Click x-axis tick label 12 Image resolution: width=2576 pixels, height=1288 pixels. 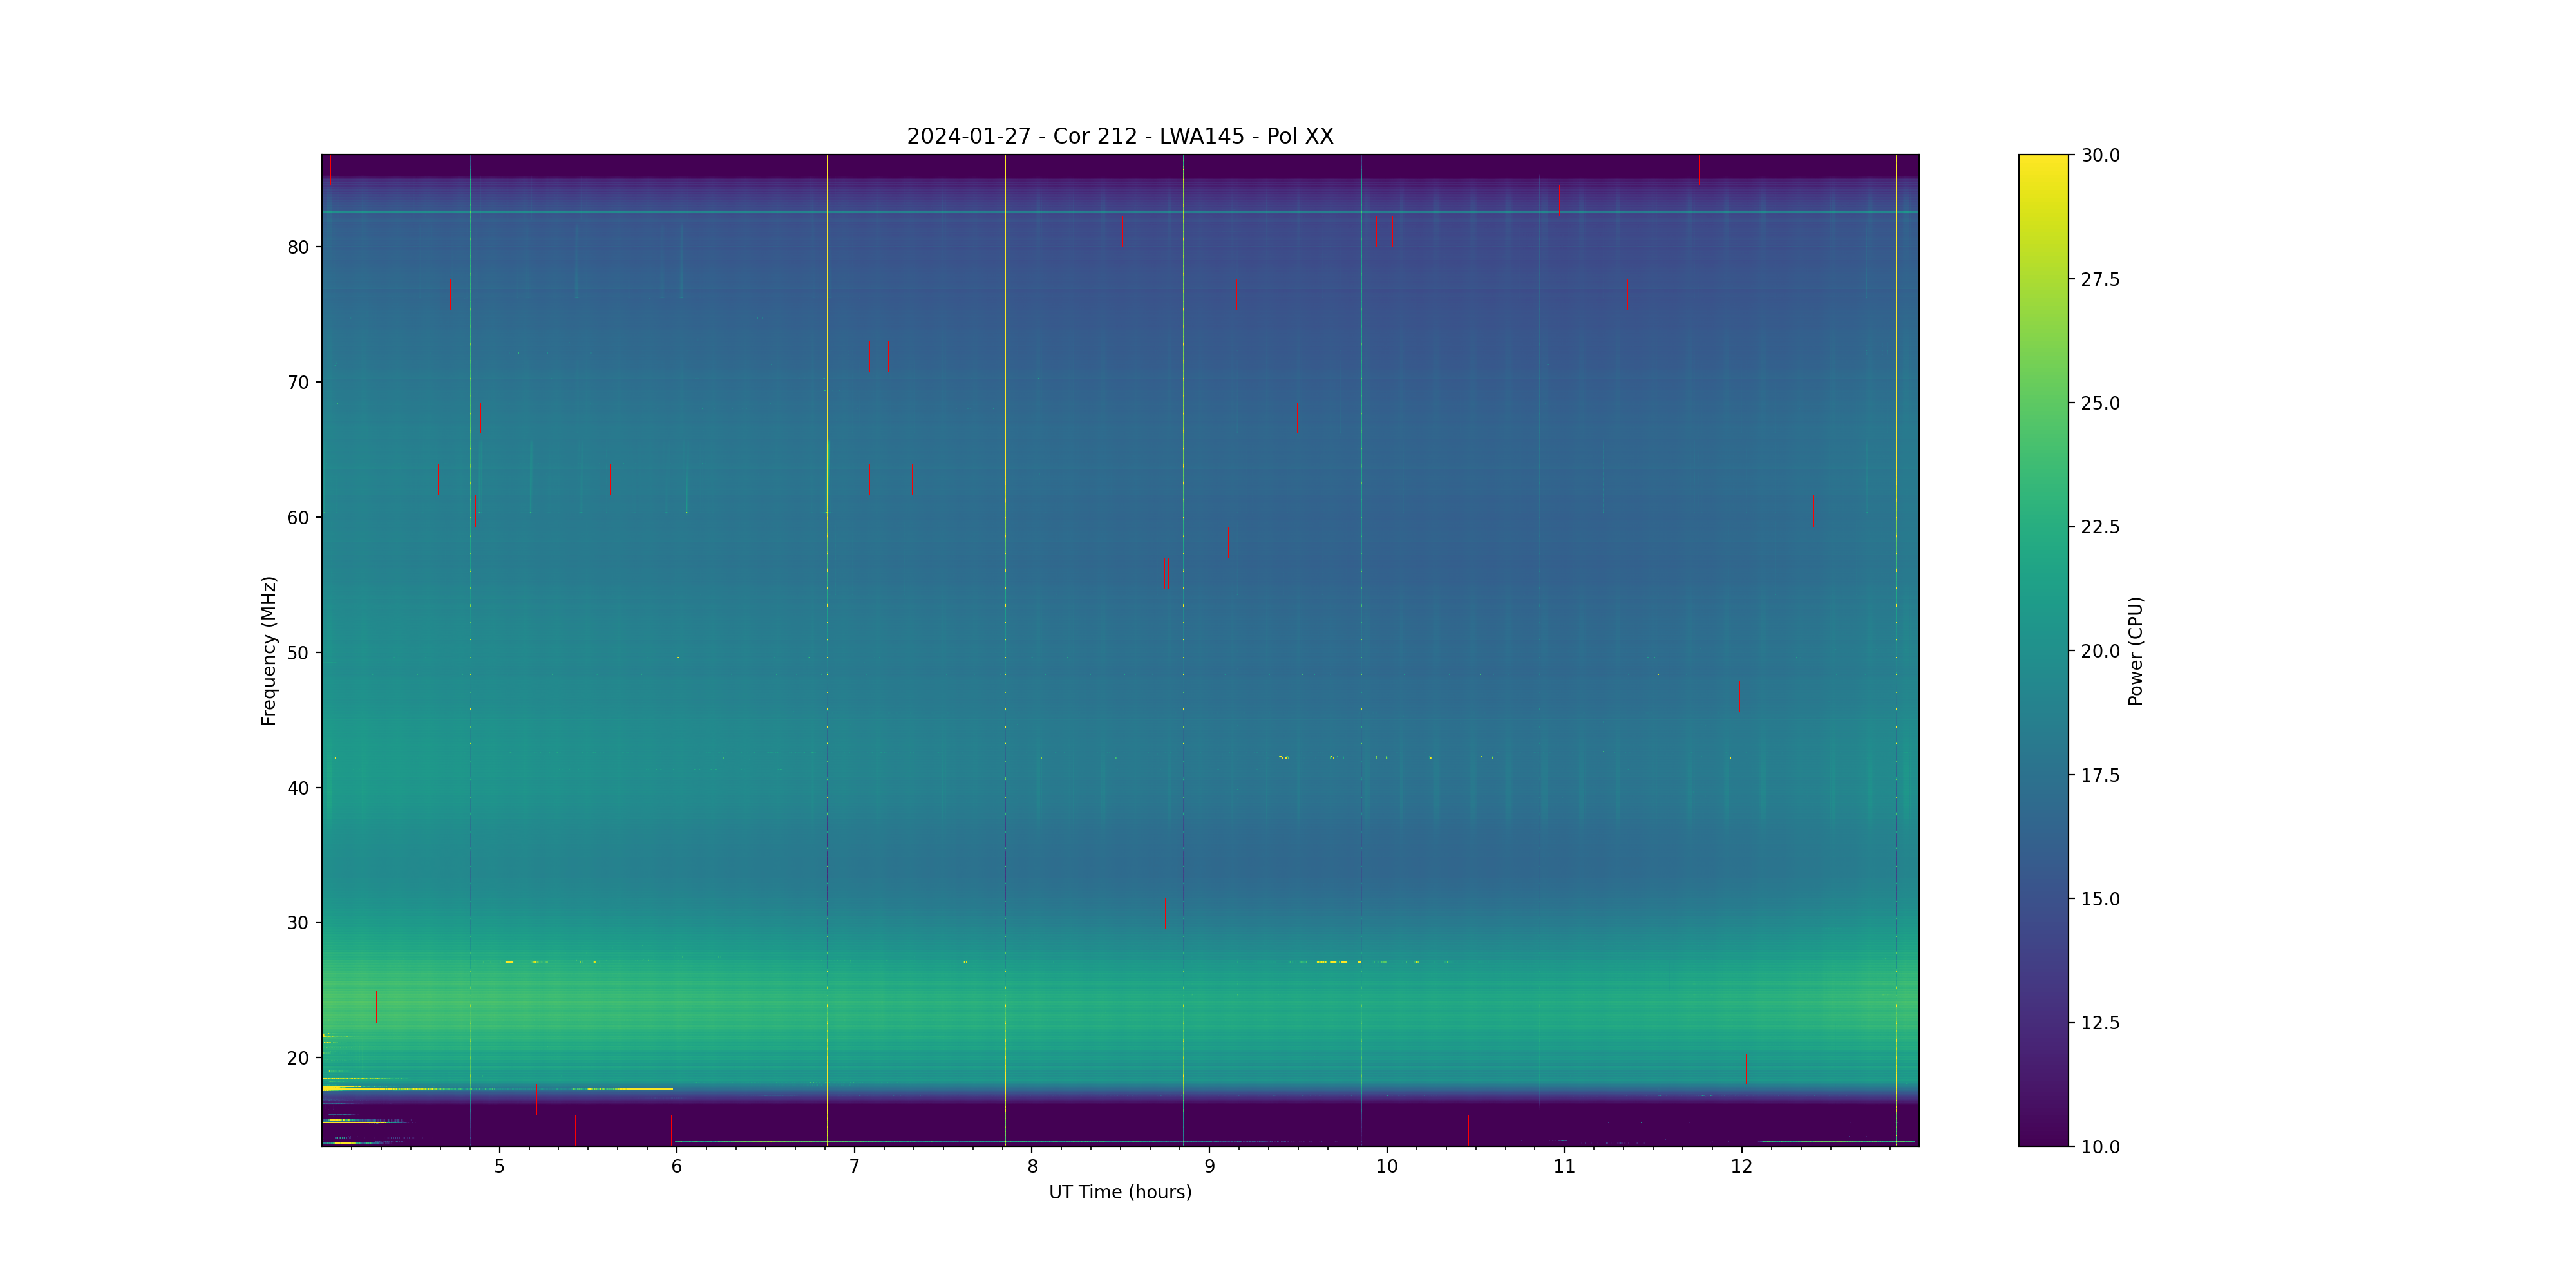[1741, 1166]
